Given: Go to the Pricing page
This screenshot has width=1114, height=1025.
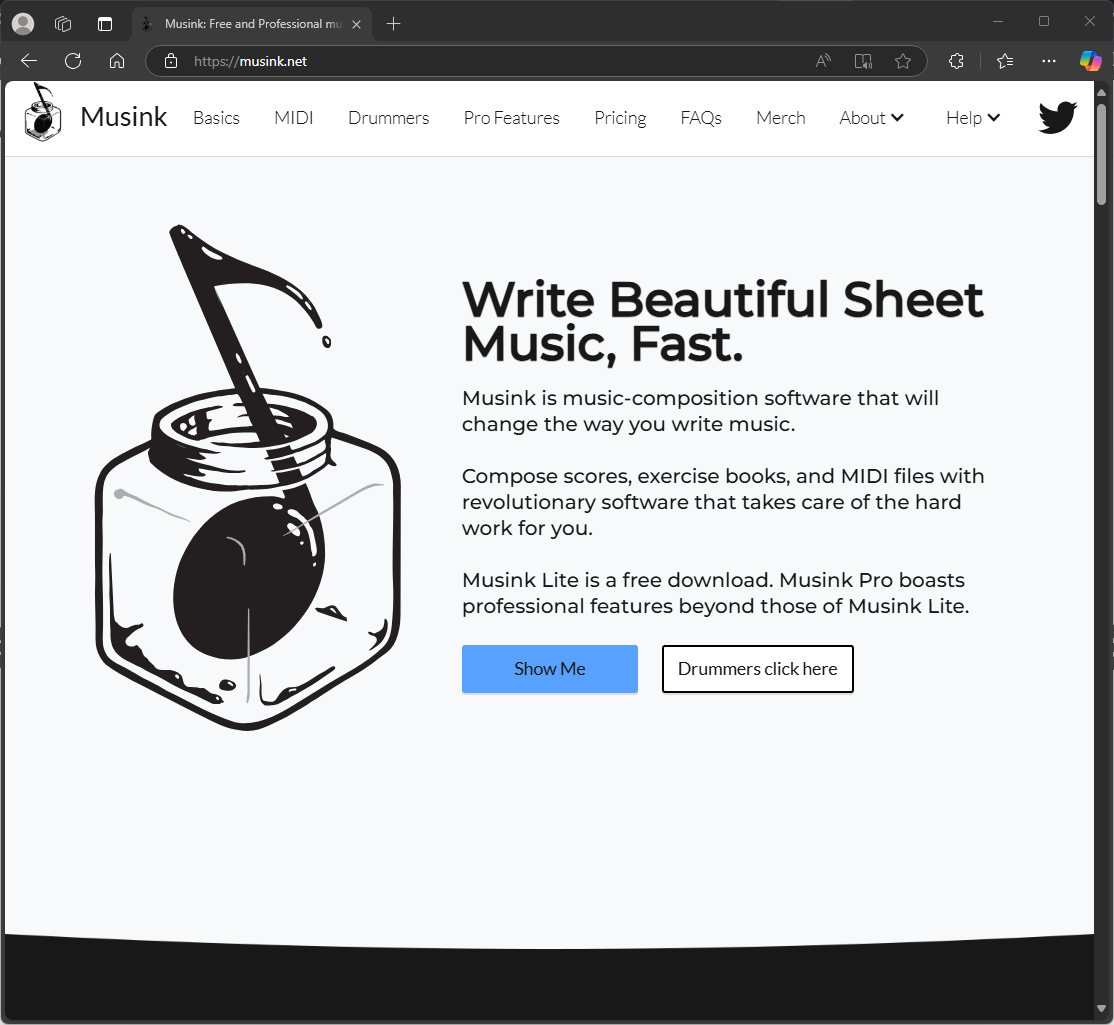Looking at the screenshot, I should (x=620, y=118).
